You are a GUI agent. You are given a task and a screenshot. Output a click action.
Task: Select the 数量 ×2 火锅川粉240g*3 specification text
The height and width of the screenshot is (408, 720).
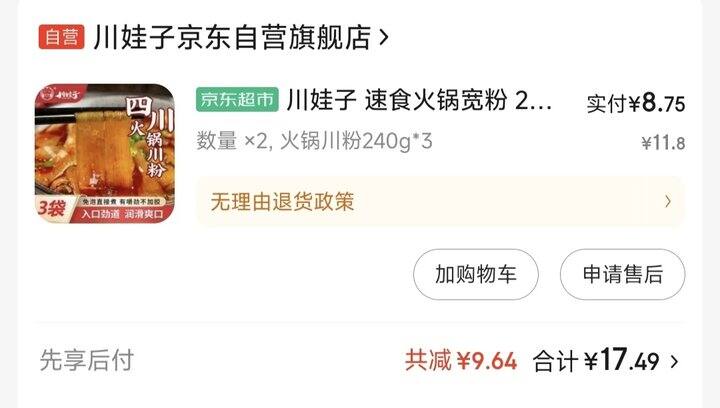point(315,141)
